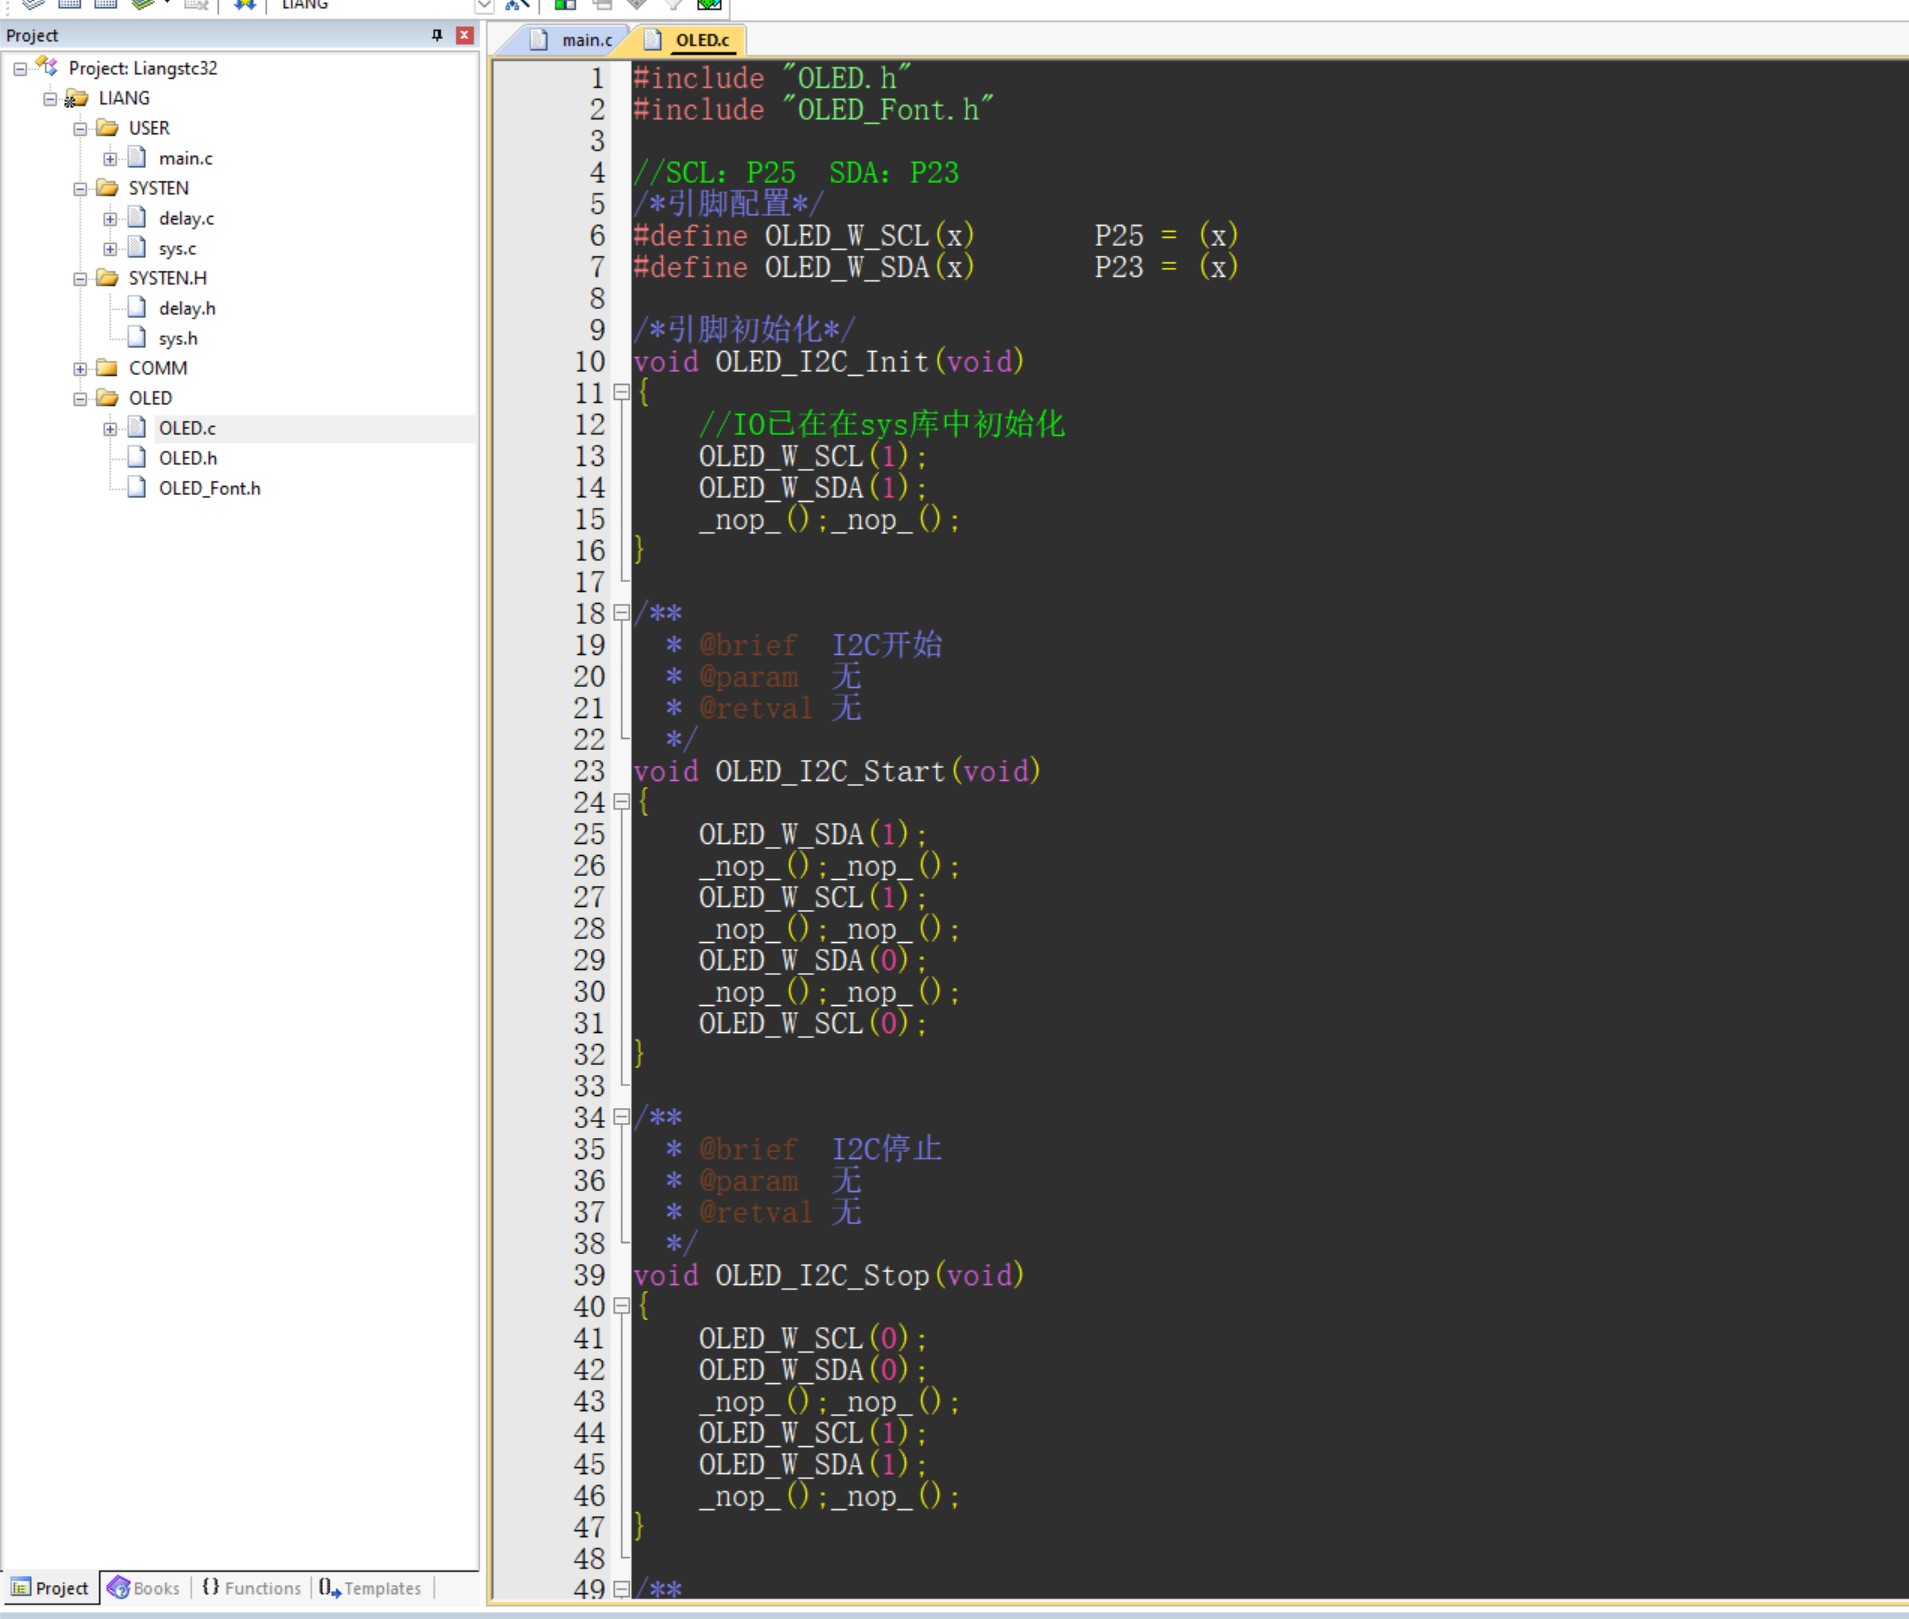This screenshot has width=1909, height=1619.
Task: Click the OLED folder icon
Action: pos(107,398)
